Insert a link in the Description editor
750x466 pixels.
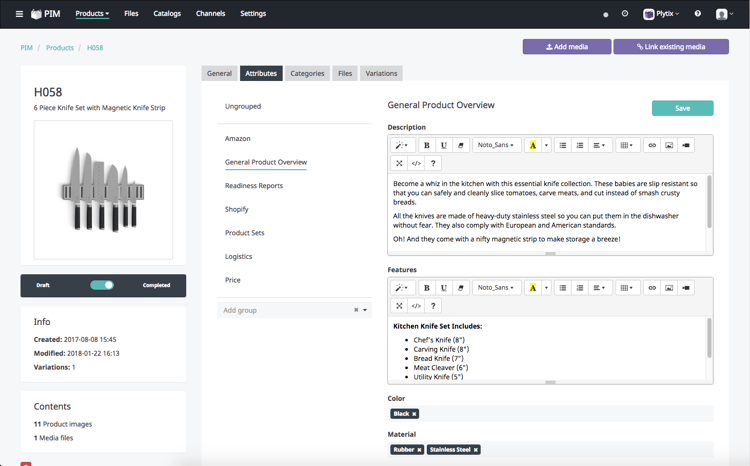pyautogui.click(x=652, y=145)
